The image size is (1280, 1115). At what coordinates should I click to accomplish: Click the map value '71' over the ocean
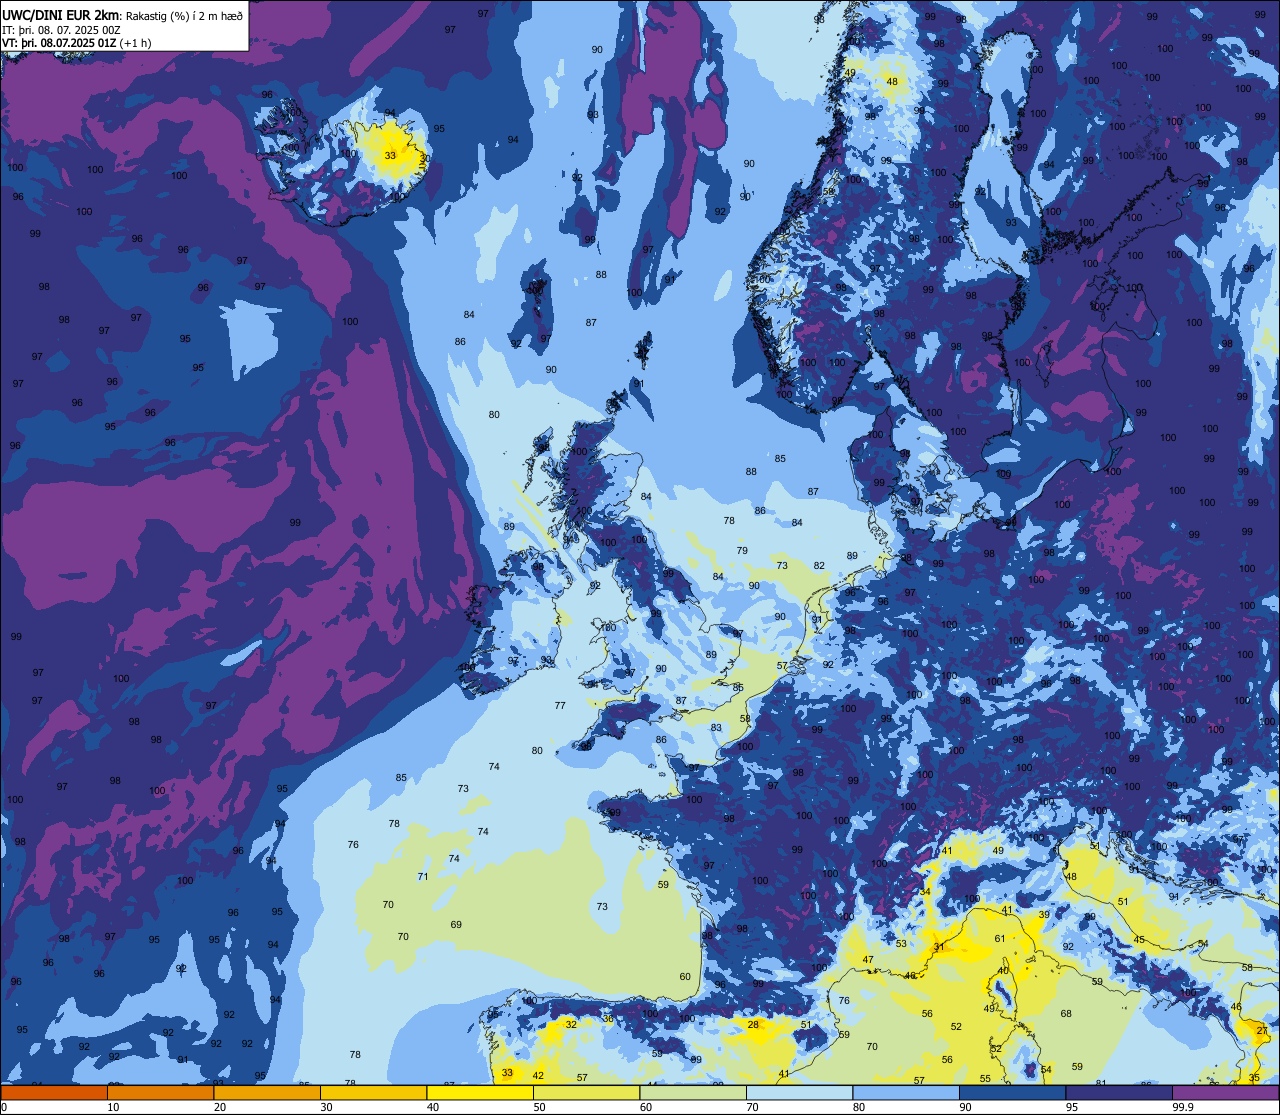(423, 876)
